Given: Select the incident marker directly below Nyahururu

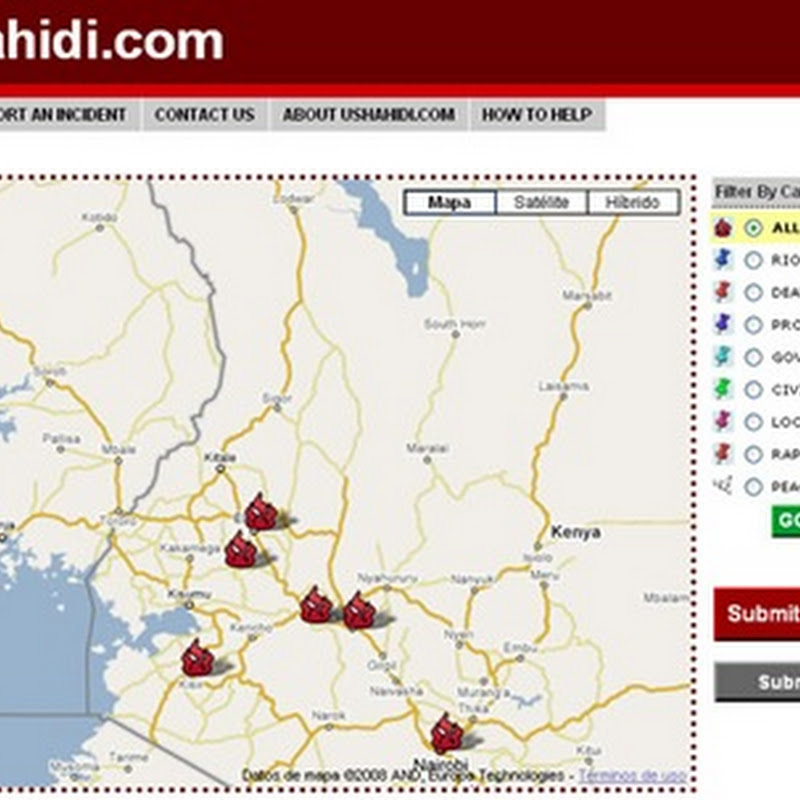Looking at the screenshot, I should (x=359, y=611).
